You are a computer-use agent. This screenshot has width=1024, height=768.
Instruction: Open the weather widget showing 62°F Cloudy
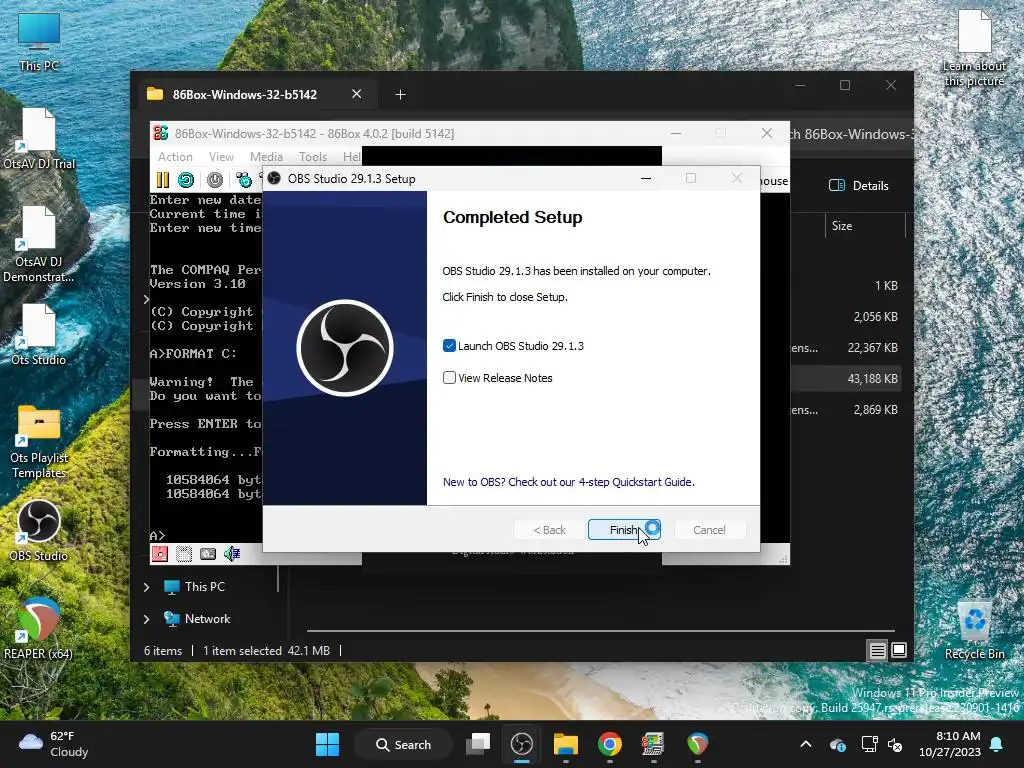pyautogui.click(x=54, y=744)
